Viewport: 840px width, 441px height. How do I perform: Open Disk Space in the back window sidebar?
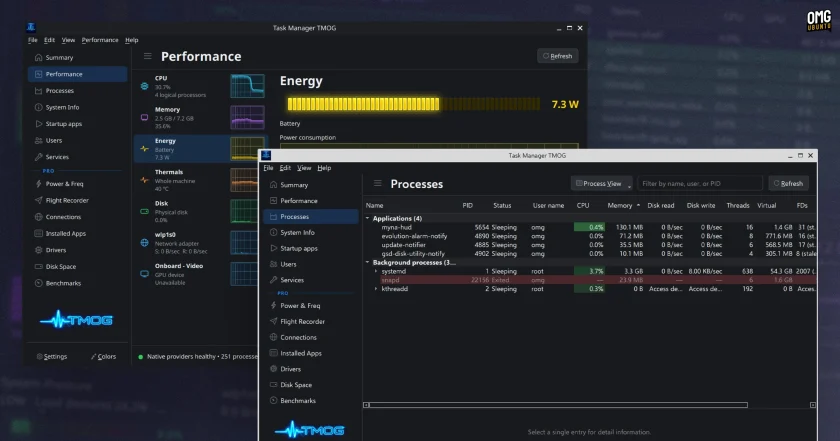(x=55, y=267)
